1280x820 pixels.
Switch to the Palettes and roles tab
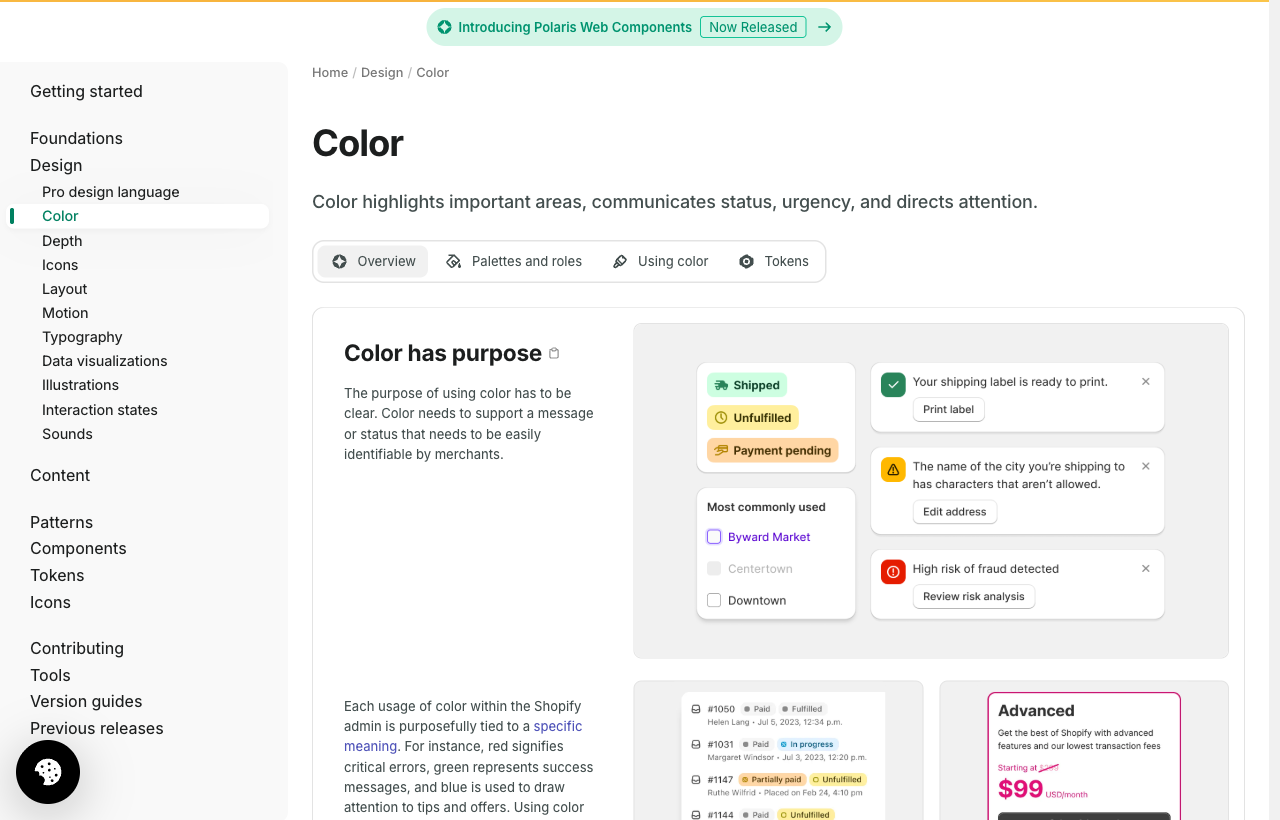tap(514, 261)
